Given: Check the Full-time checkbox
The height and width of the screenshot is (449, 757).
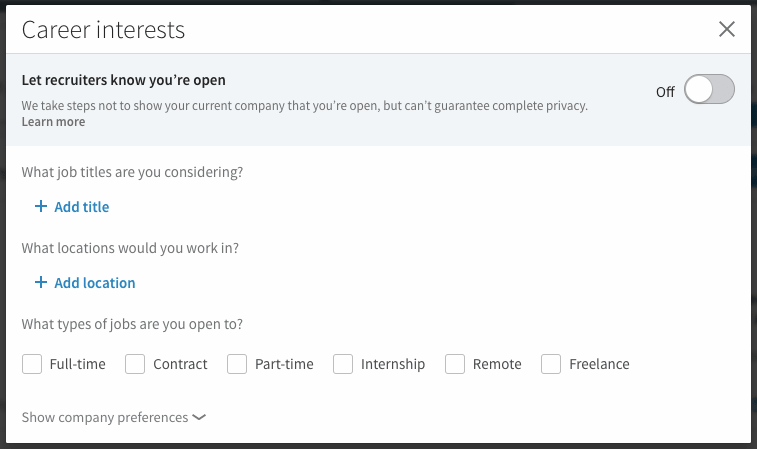Looking at the screenshot, I should [32, 364].
